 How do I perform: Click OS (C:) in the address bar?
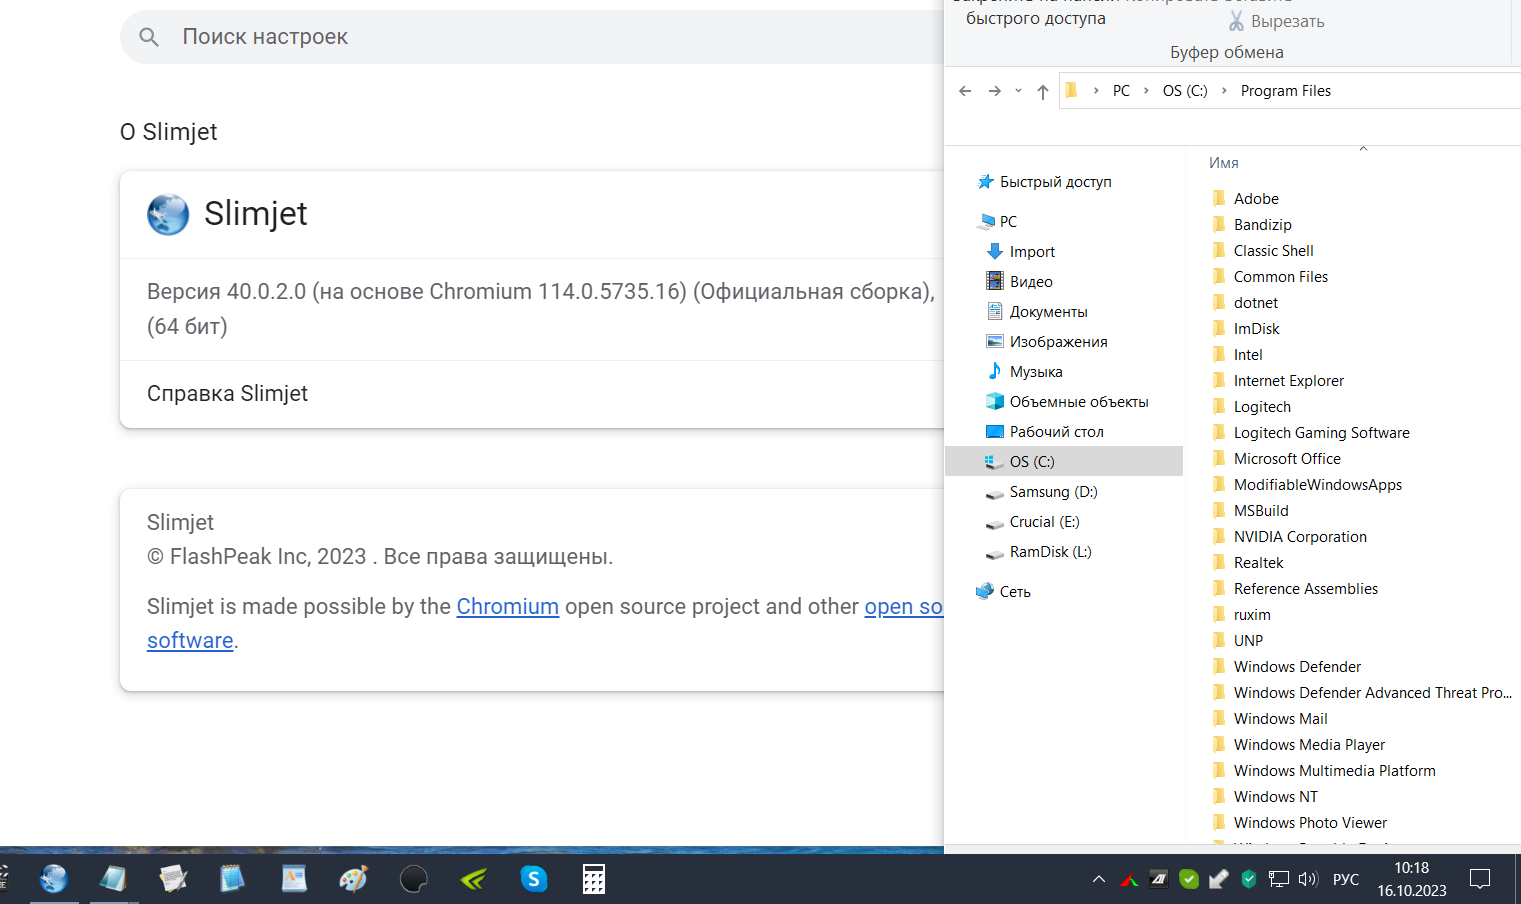[x=1185, y=91]
